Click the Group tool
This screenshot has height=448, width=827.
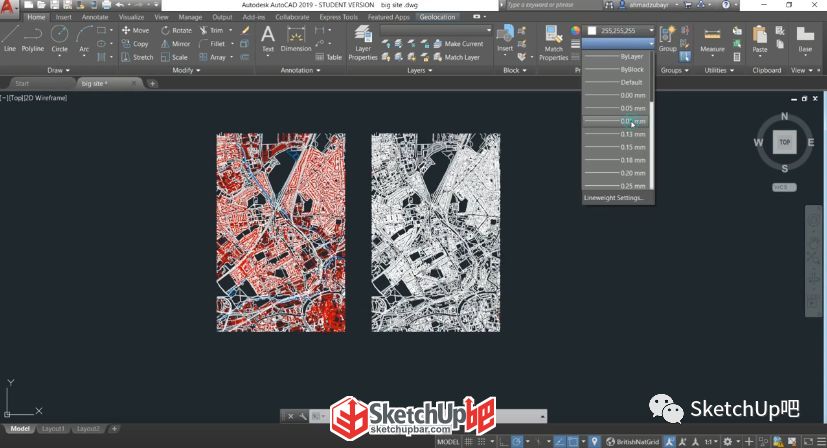click(x=667, y=39)
